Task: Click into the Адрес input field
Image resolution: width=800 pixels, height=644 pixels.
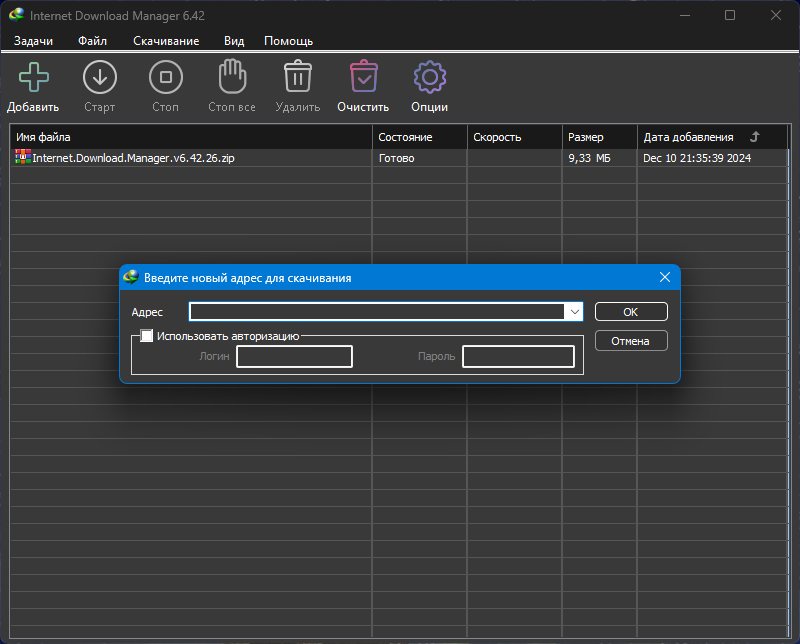Action: pos(377,312)
